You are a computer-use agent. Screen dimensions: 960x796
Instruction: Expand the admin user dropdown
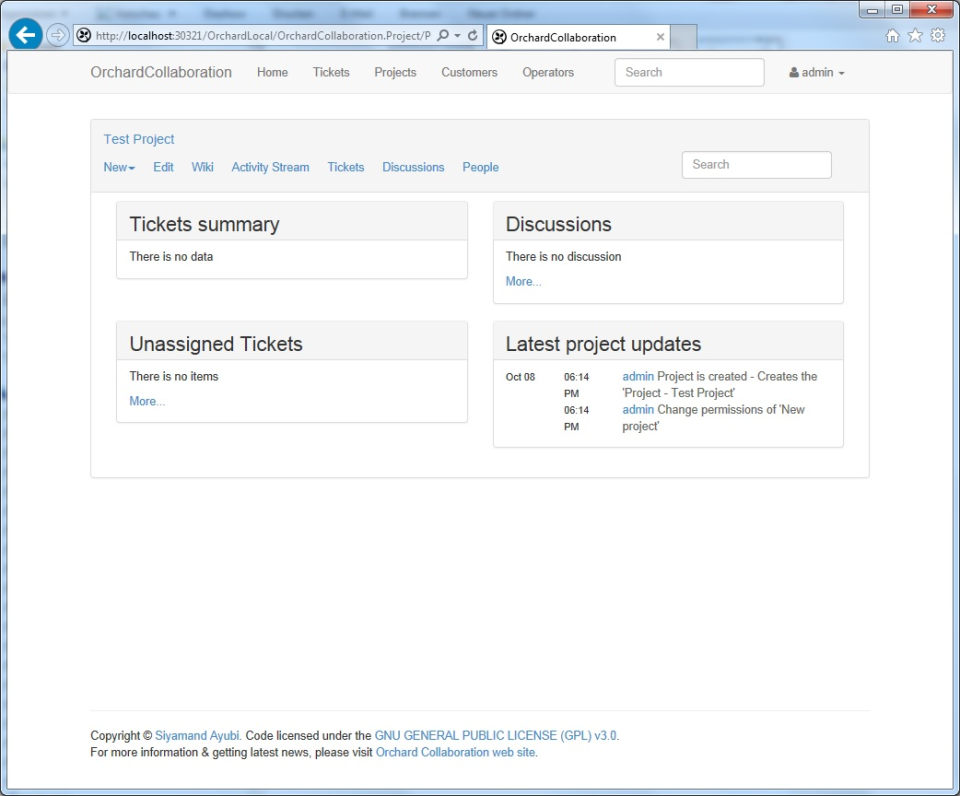[817, 72]
